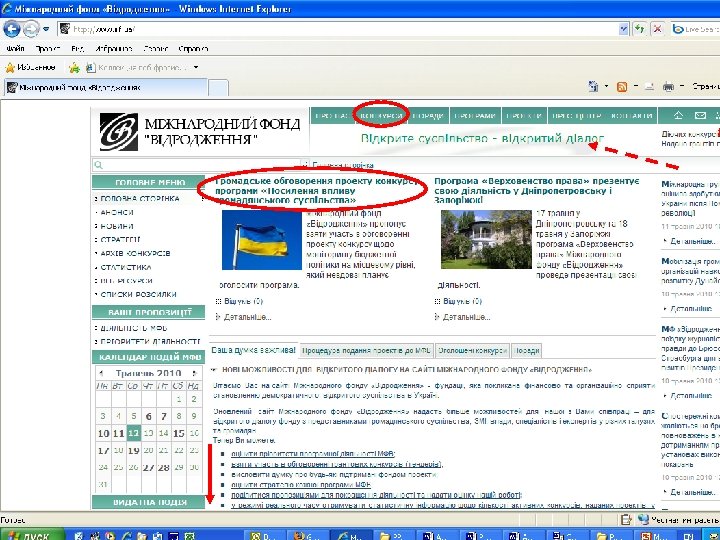Open Новини in left menu
The height and width of the screenshot is (540, 720).
pos(117,226)
